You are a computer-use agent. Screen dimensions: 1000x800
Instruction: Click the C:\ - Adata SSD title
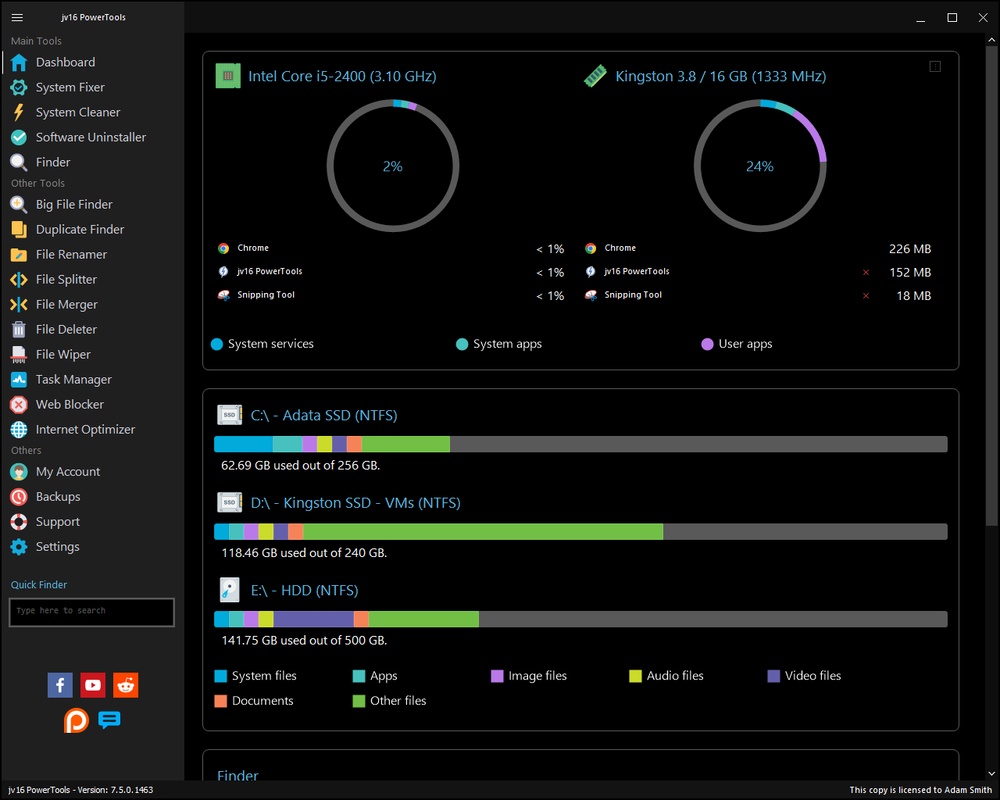pos(324,415)
